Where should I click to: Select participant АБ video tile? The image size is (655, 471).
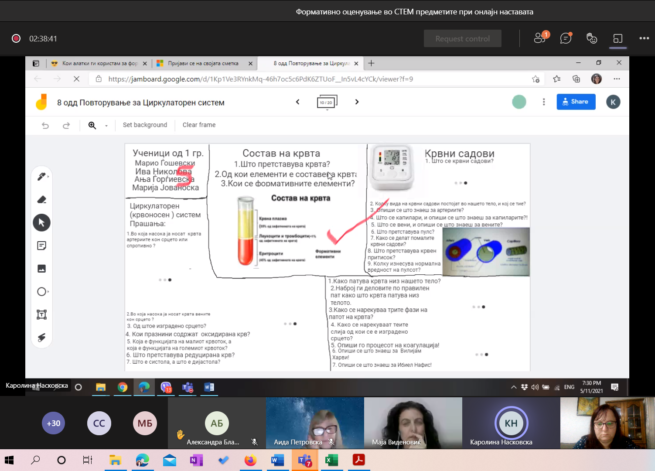(x=216, y=423)
